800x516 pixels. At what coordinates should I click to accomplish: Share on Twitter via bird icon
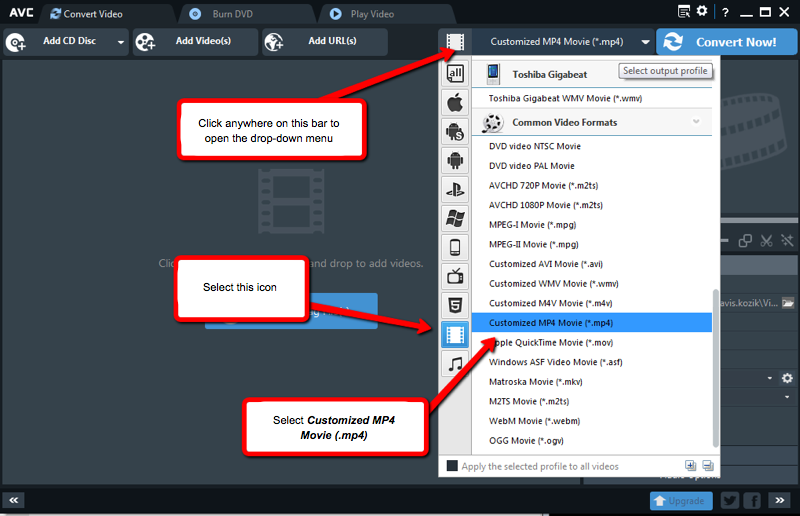click(730, 500)
